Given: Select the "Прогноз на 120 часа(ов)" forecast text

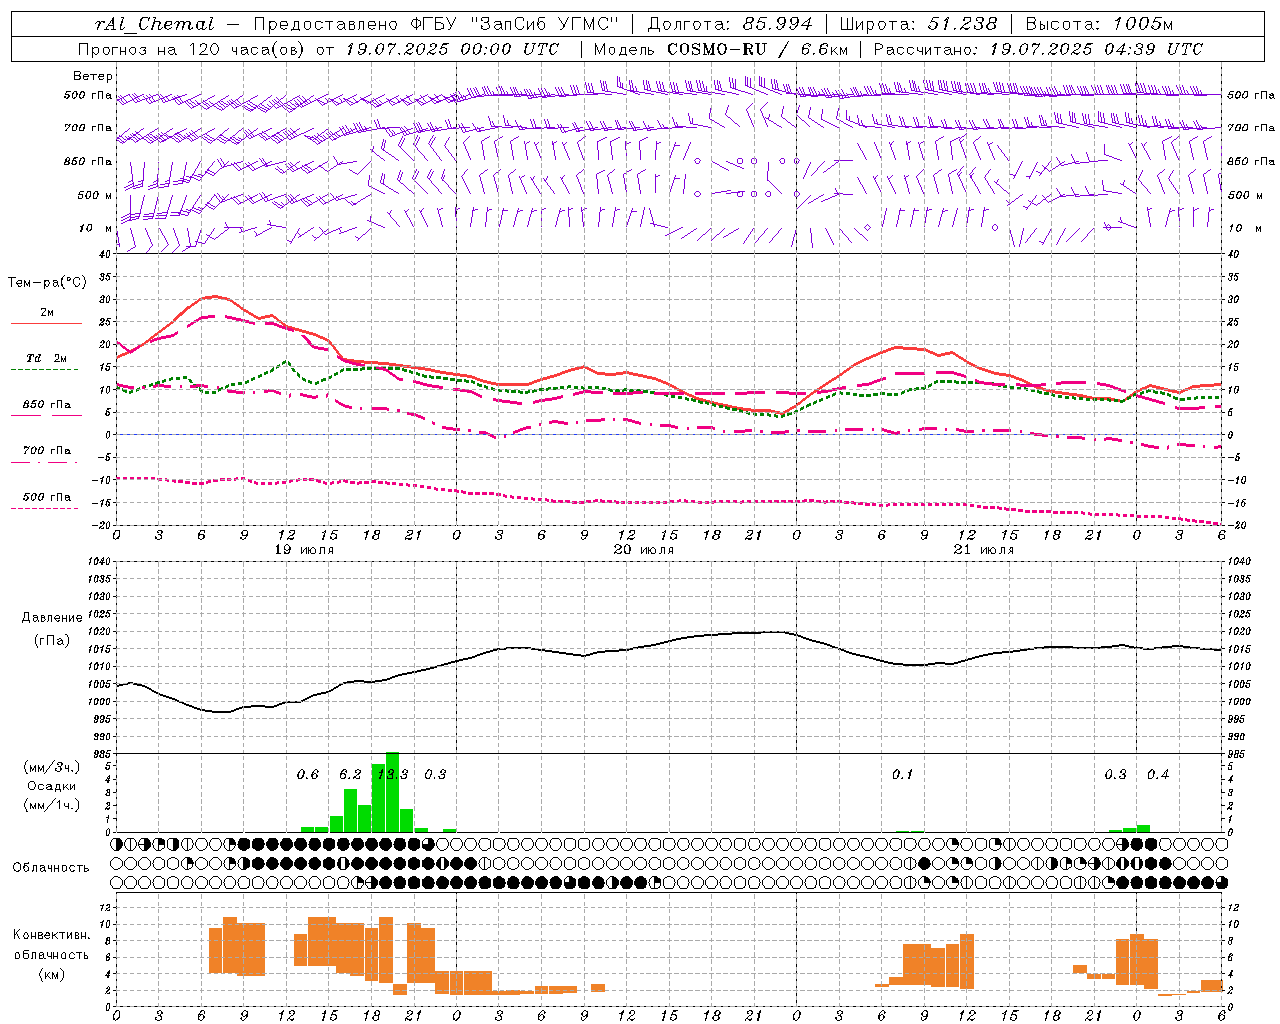Looking at the screenshot, I should click(x=193, y=49).
